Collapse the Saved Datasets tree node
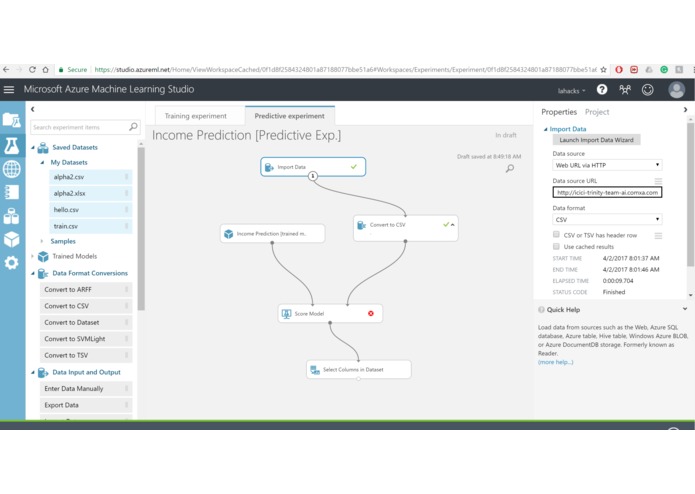Viewport: 695px width, 494px height. coord(33,148)
